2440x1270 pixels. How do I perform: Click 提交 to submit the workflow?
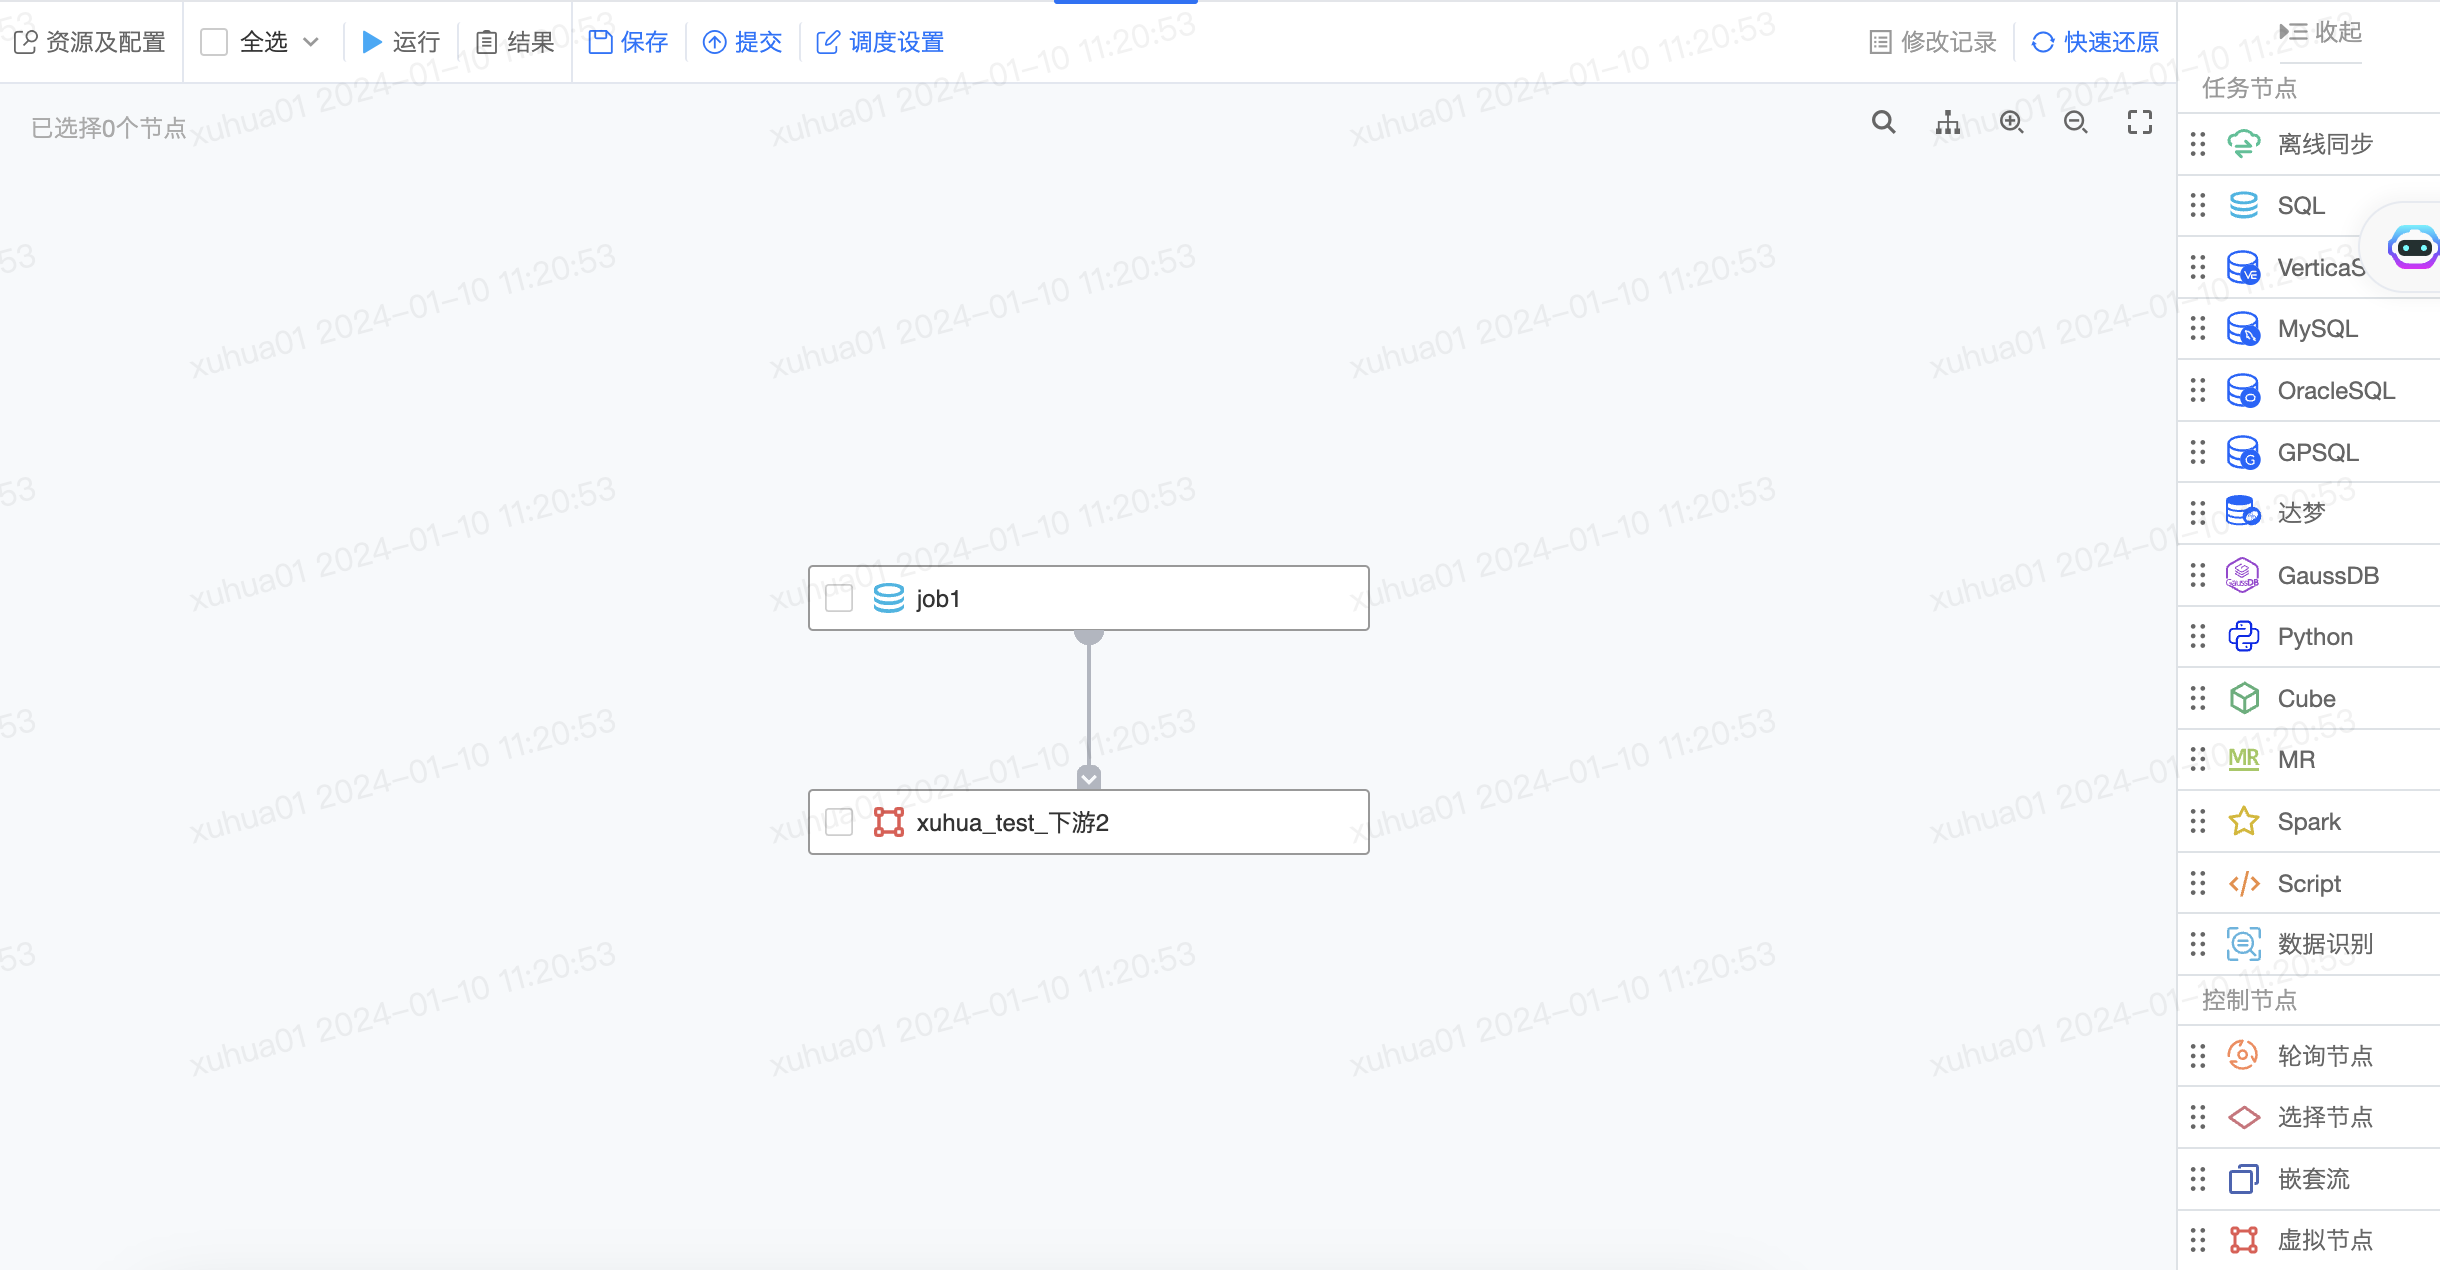pyautogui.click(x=741, y=42)
